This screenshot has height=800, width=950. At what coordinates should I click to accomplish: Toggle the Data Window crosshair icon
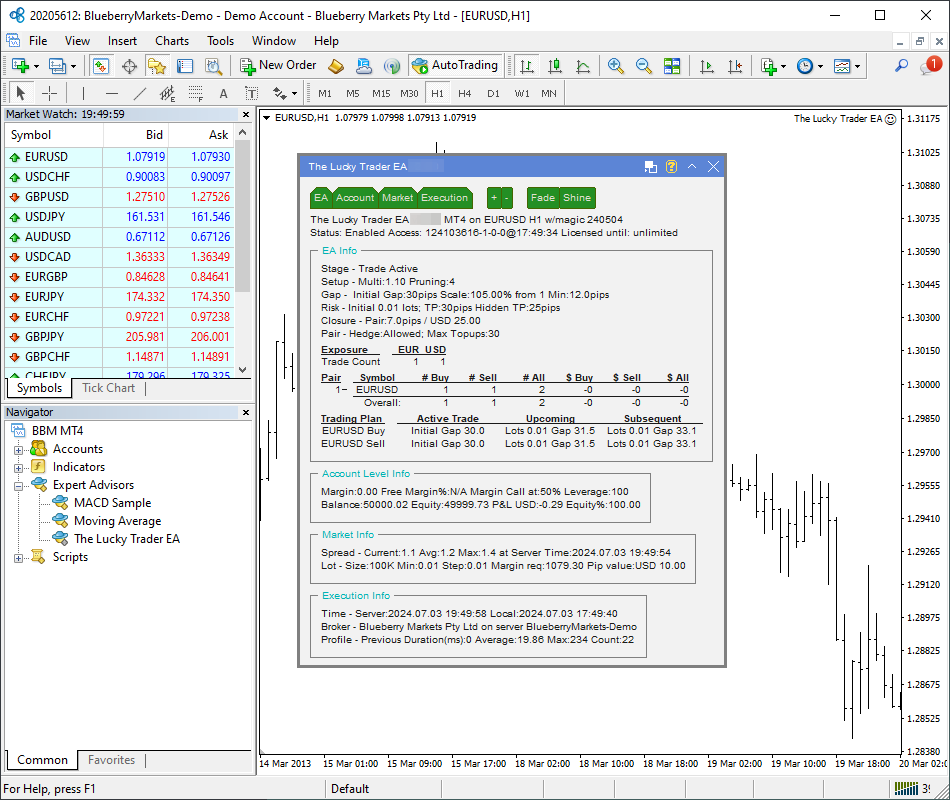pyautogui.click(x=129, y=65)
